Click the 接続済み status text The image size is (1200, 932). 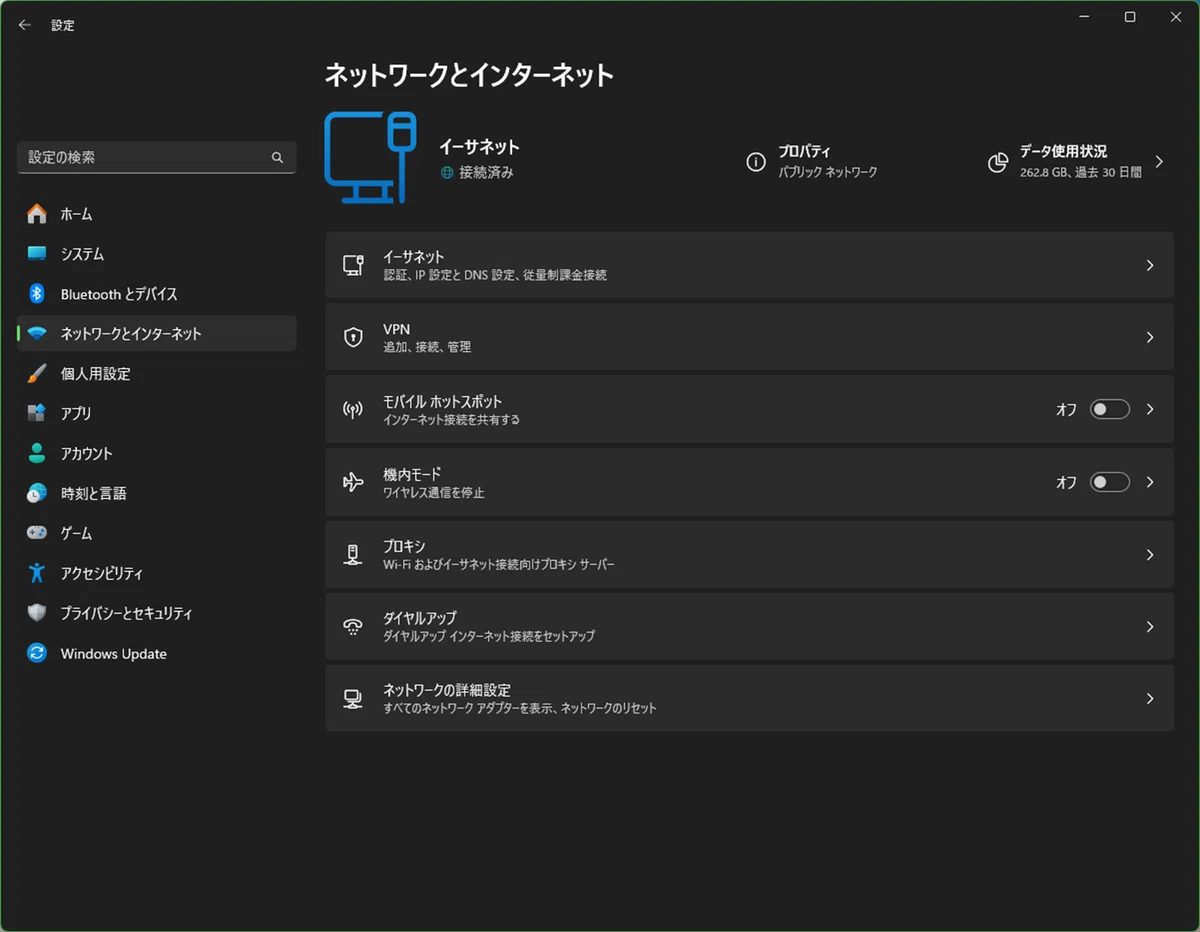point(486,173)
